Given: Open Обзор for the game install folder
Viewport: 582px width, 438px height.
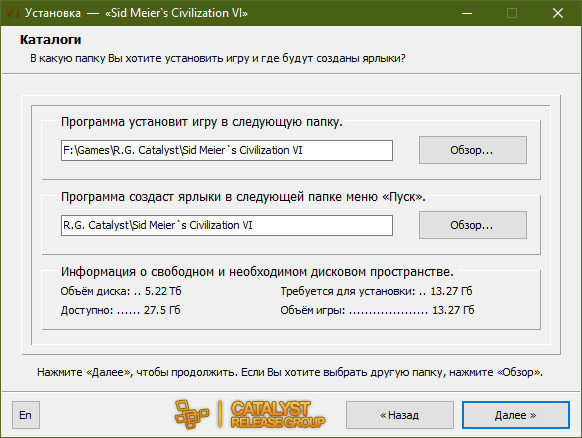Looking at the screenshot, I should coord(473,150).
